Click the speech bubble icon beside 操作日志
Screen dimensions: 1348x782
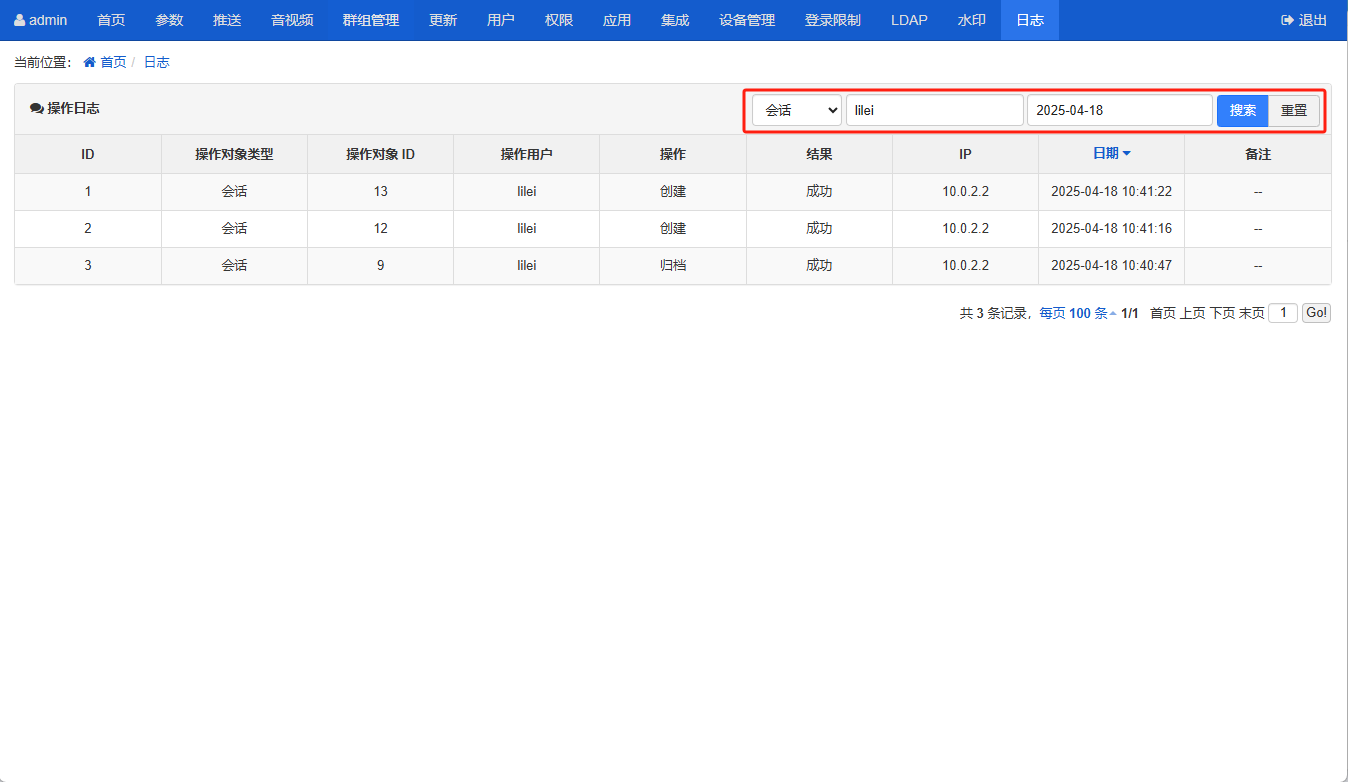37,109
